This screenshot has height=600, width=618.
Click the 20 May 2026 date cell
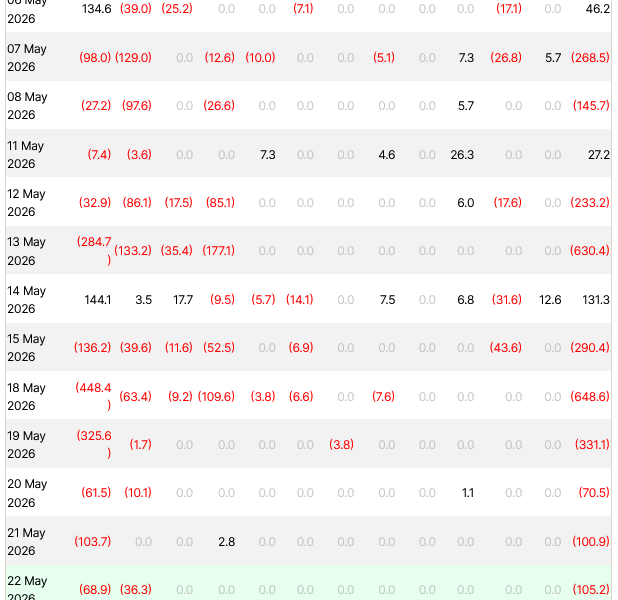27,493
